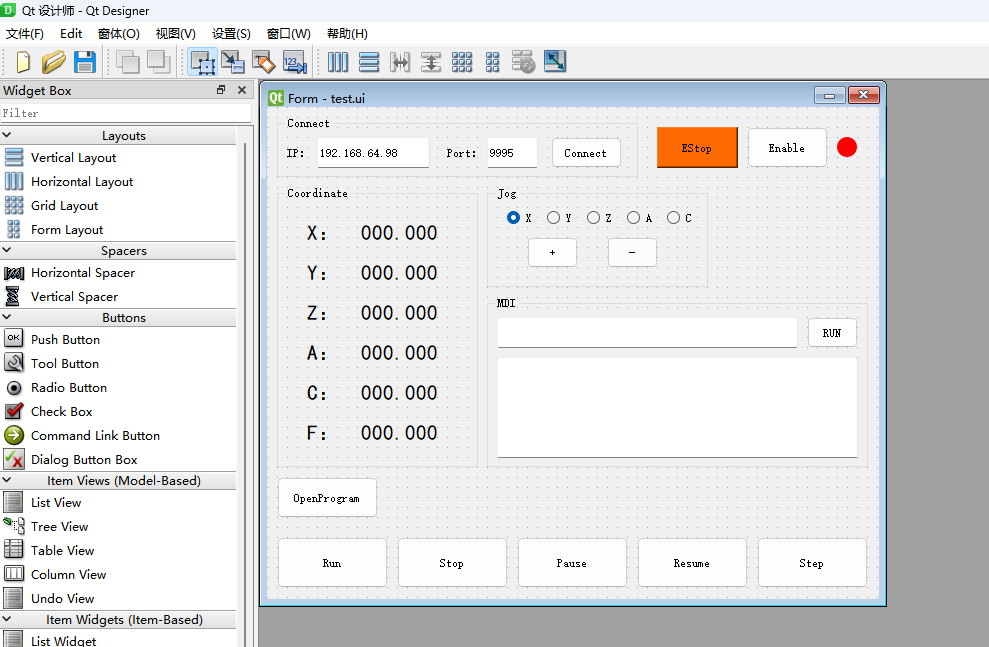Click the Adjust Size toolbar icon
The width and height of the screenshot is (989, 647).
coord(554,62)
